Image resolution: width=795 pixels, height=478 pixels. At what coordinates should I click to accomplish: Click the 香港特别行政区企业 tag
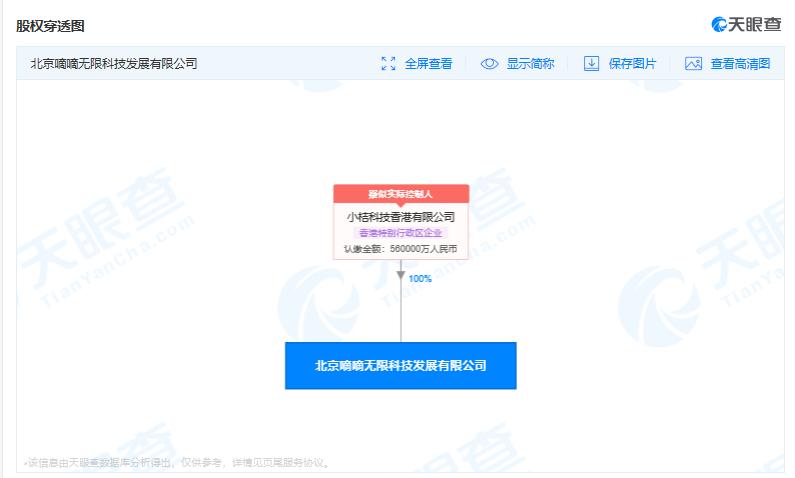coord(401,233)
